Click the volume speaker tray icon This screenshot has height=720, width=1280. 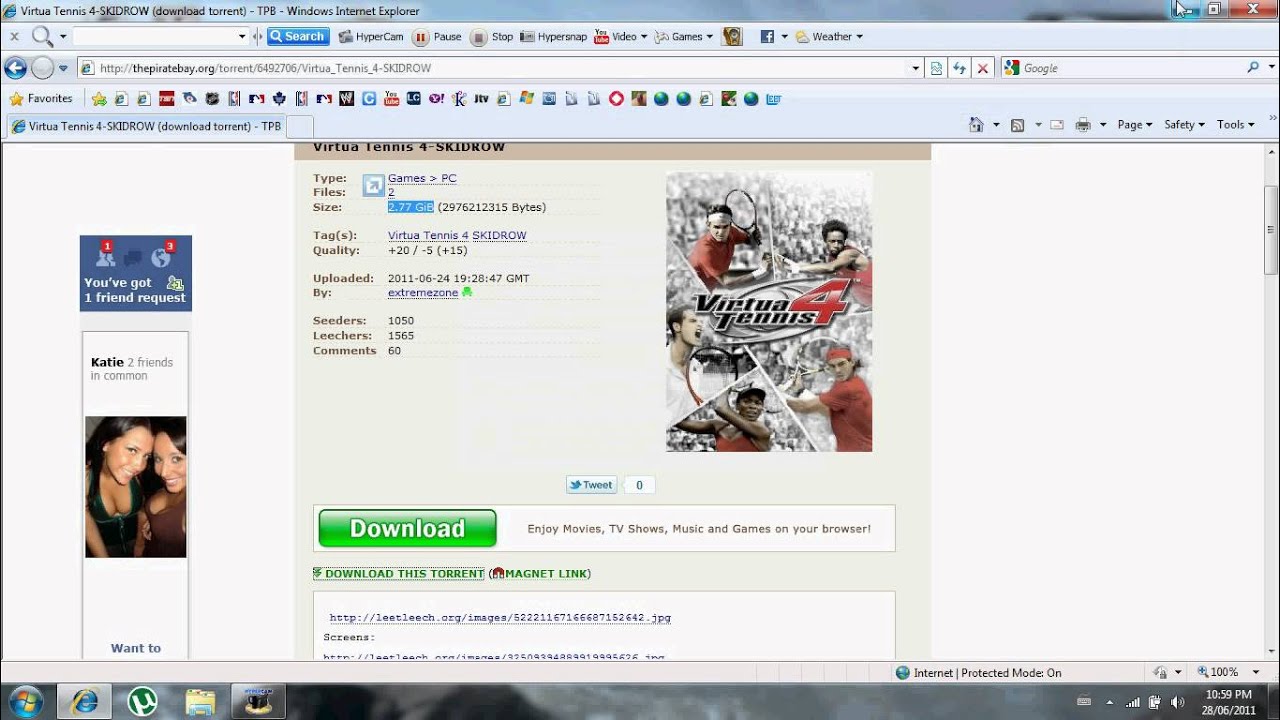1177,702
